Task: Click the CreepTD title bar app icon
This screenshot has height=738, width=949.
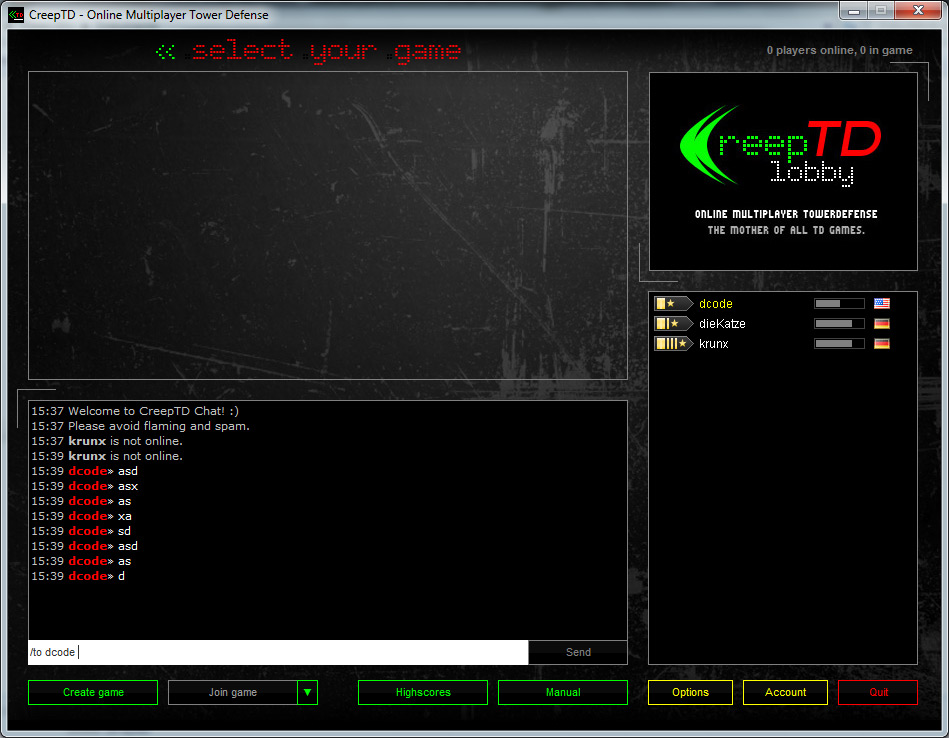Action: click(16, 15)
